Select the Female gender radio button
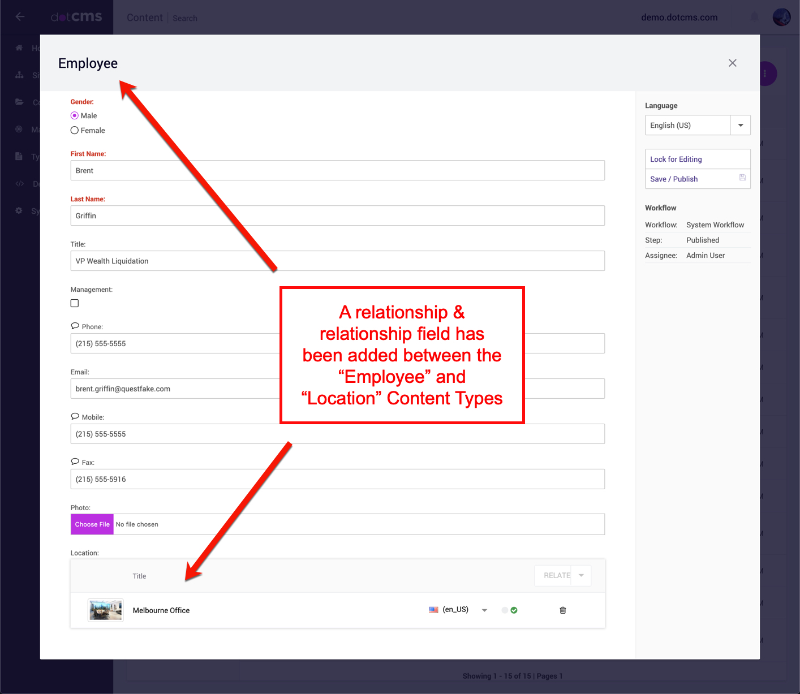800x694 pixels. click(x=75, y=130)
